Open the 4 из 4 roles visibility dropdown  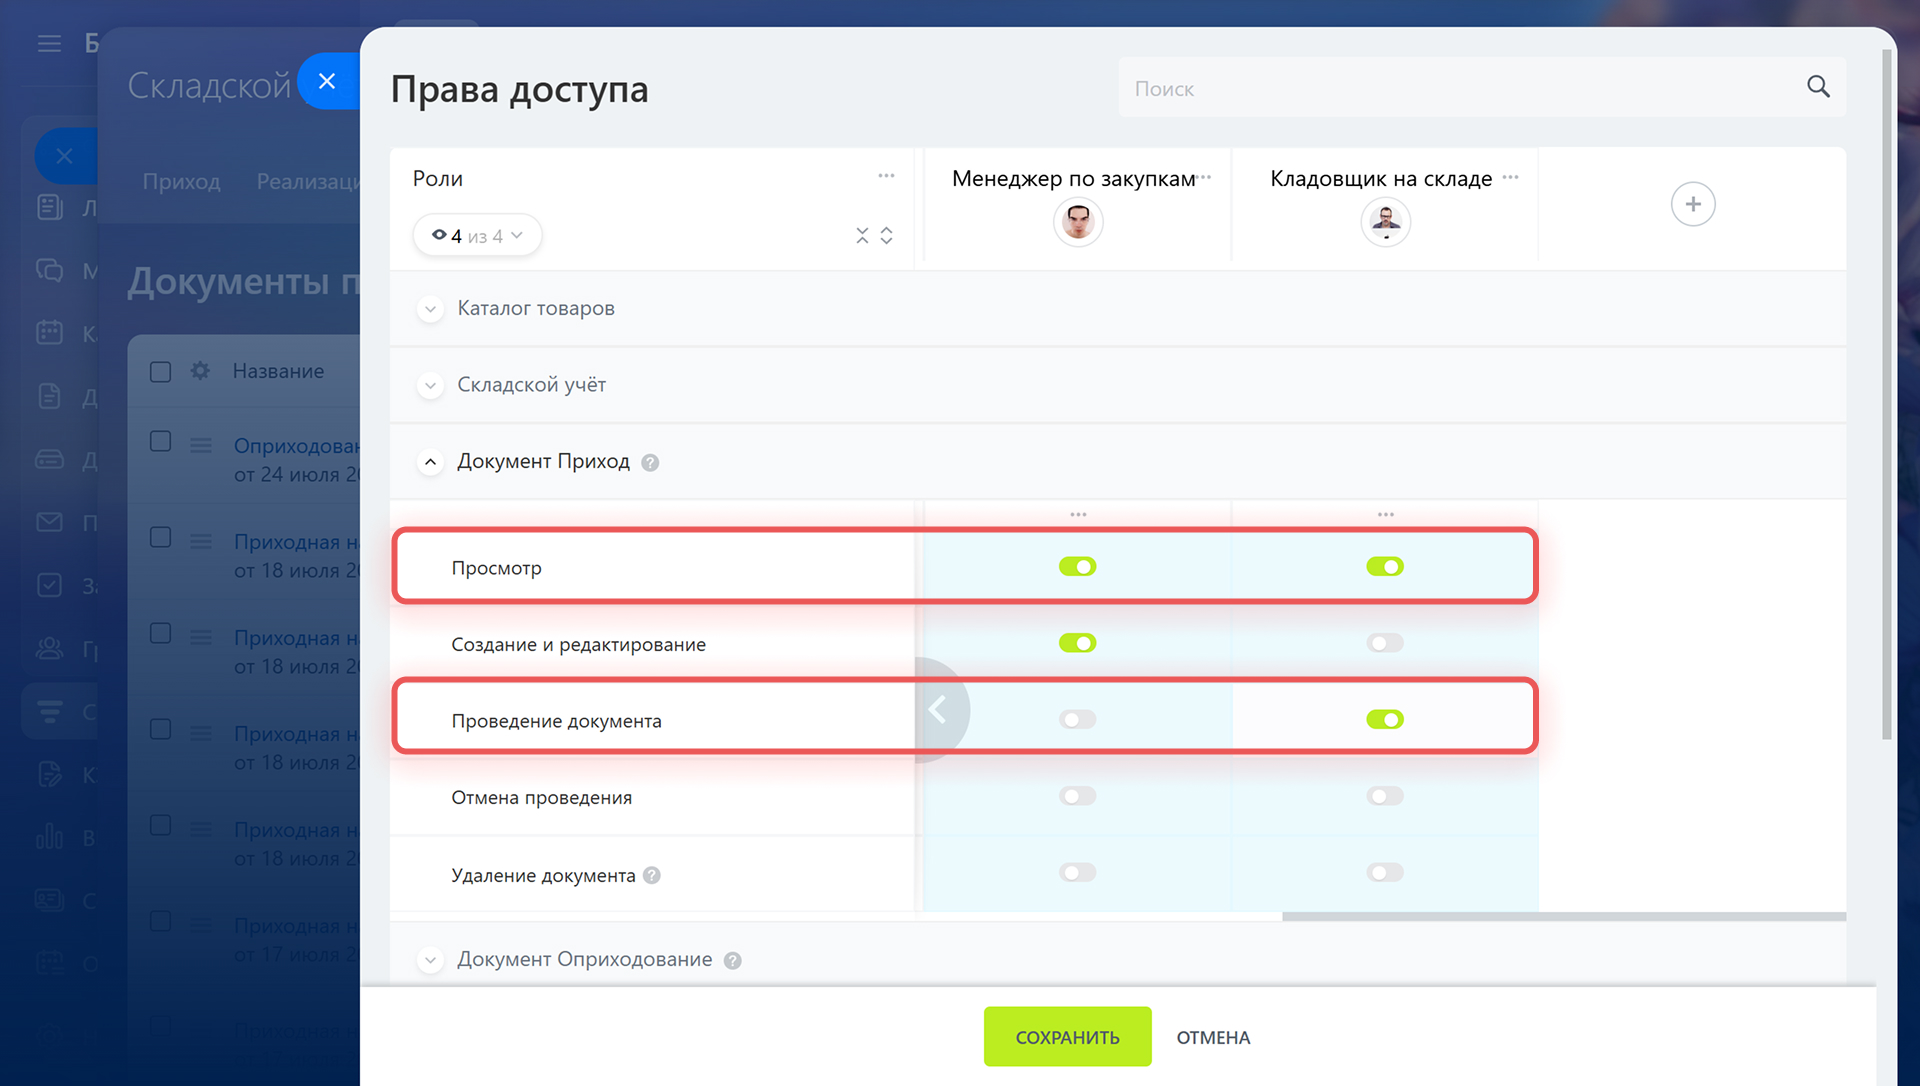click(x=477, y=235)
